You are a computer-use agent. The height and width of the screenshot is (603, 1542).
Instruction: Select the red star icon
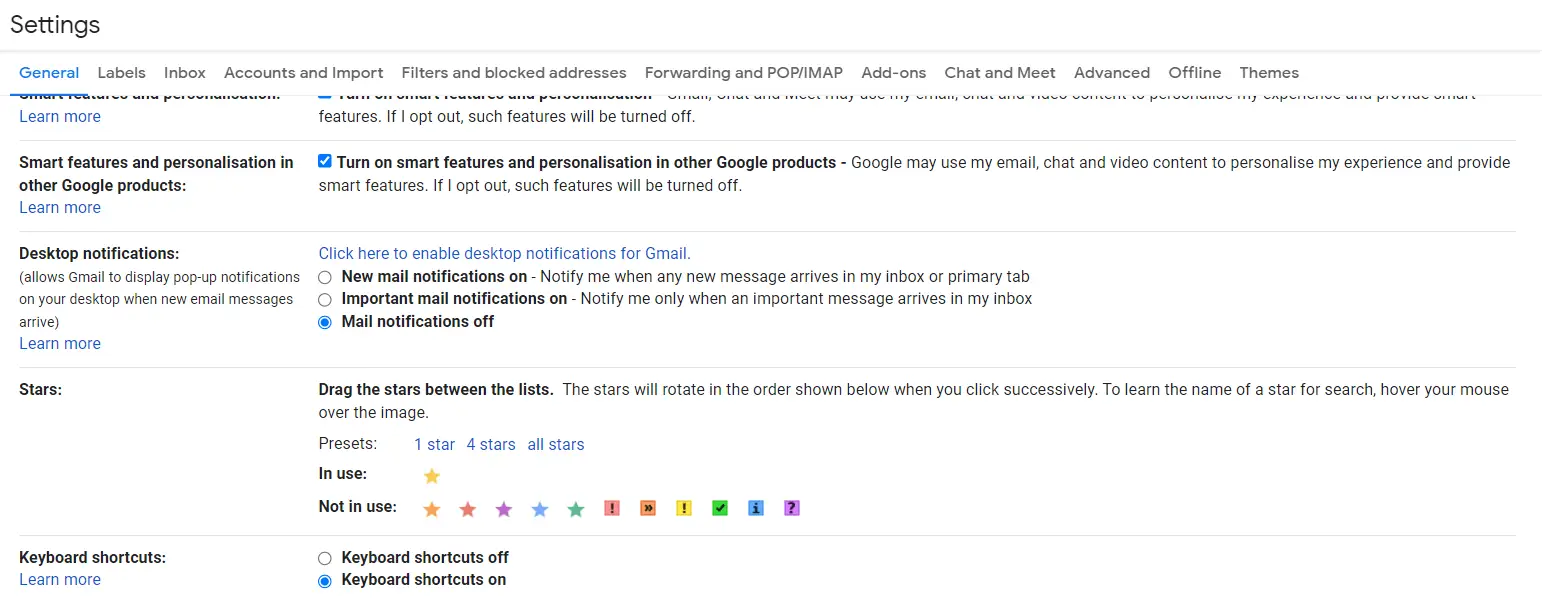(x=467, y=508)
